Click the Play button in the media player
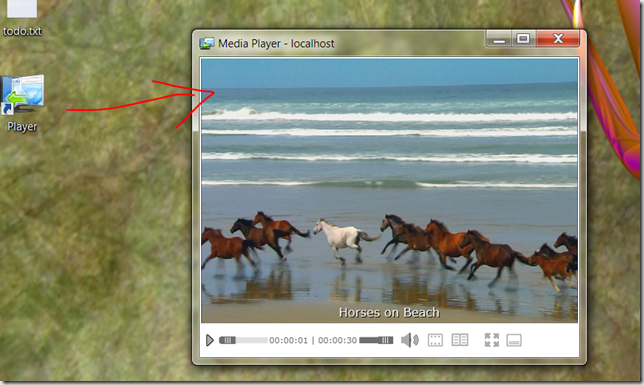This screenshot has width=644, height=385. coord(209,340)
